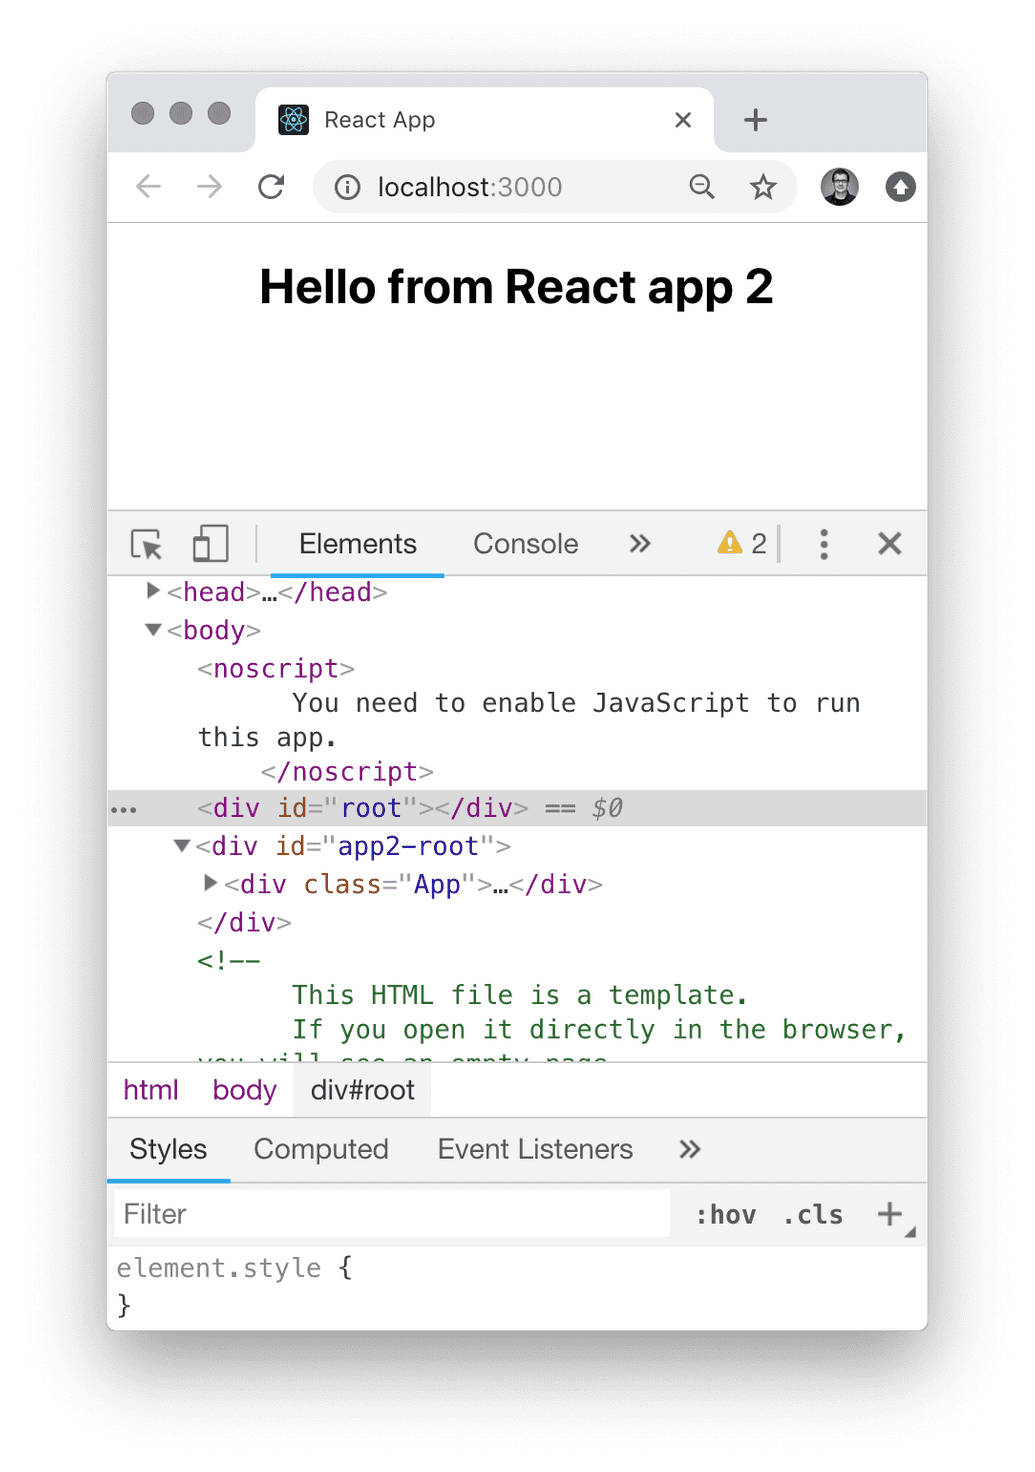Click the styles Filter input field

[390, 1214]
